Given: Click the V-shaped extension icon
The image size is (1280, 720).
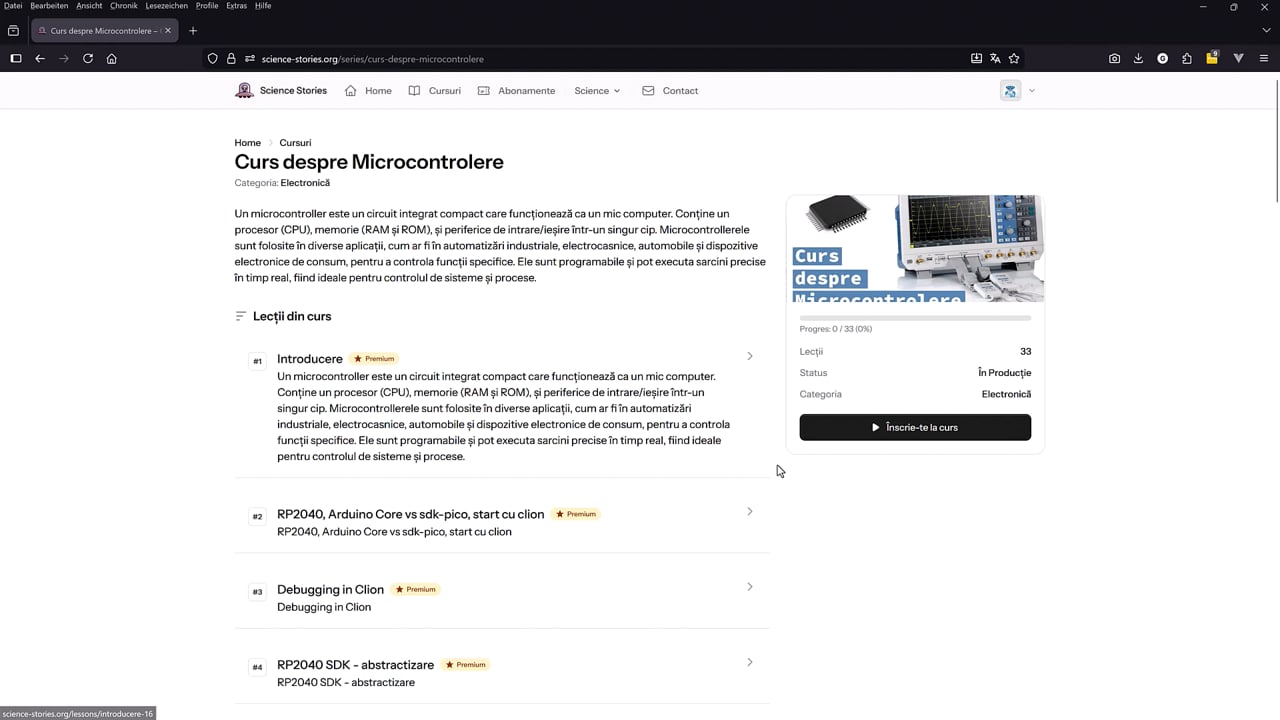Looking at the screenshot, I should [1239, 59].
